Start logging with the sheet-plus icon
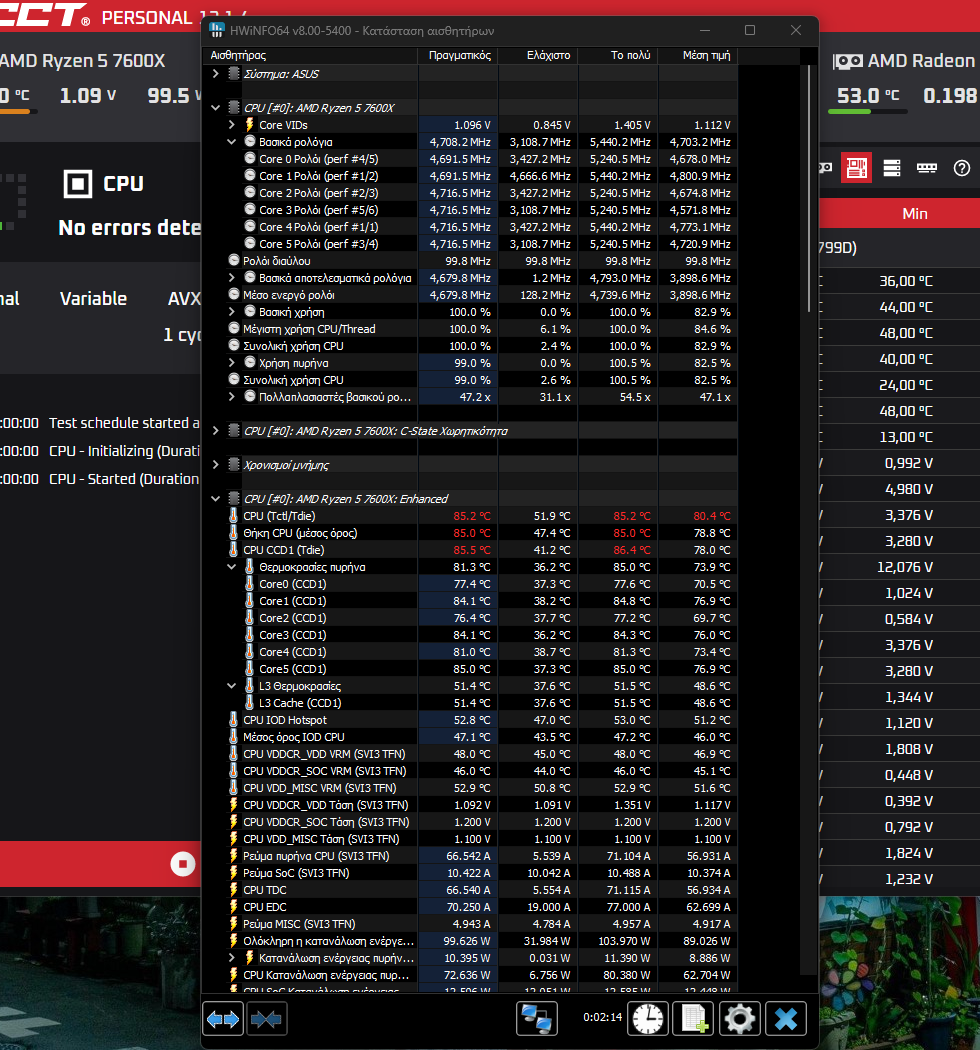This screenshot has width=980, height=1050. (x=693, y=1019)
